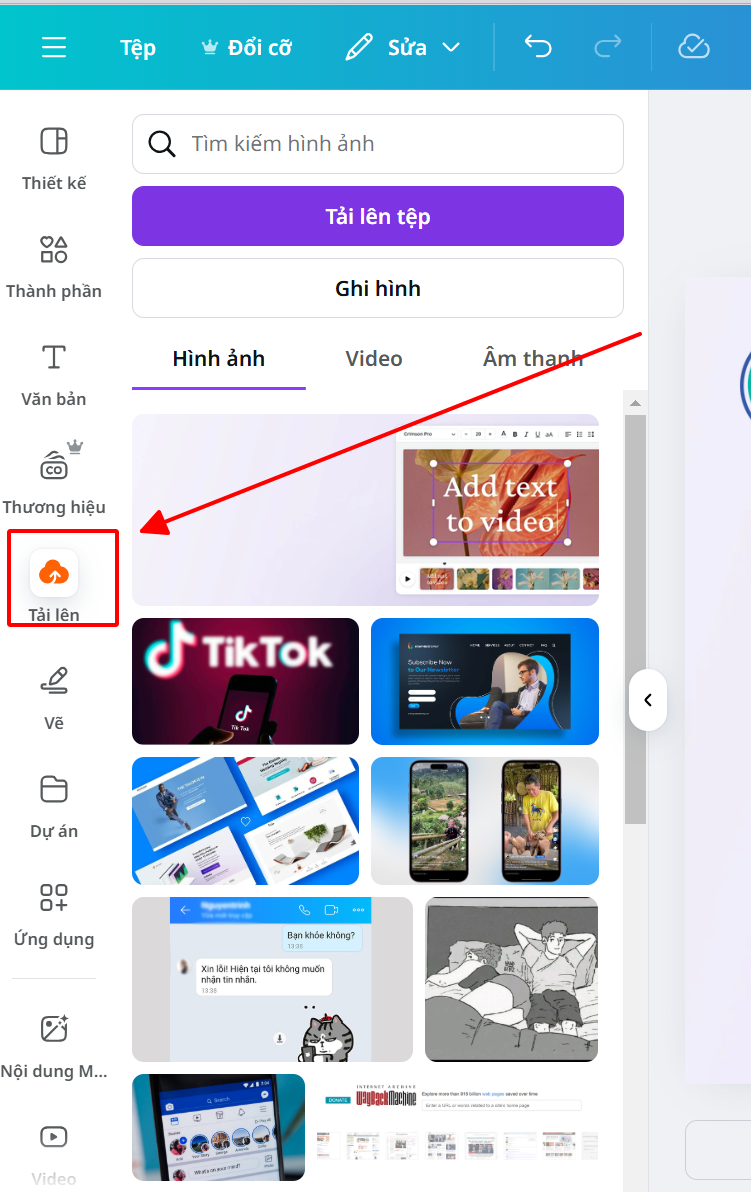Image resolution: width=751 pixels, height=1192 pixels.
Task: Open the hamburger main menu
Action: [53, 47]
